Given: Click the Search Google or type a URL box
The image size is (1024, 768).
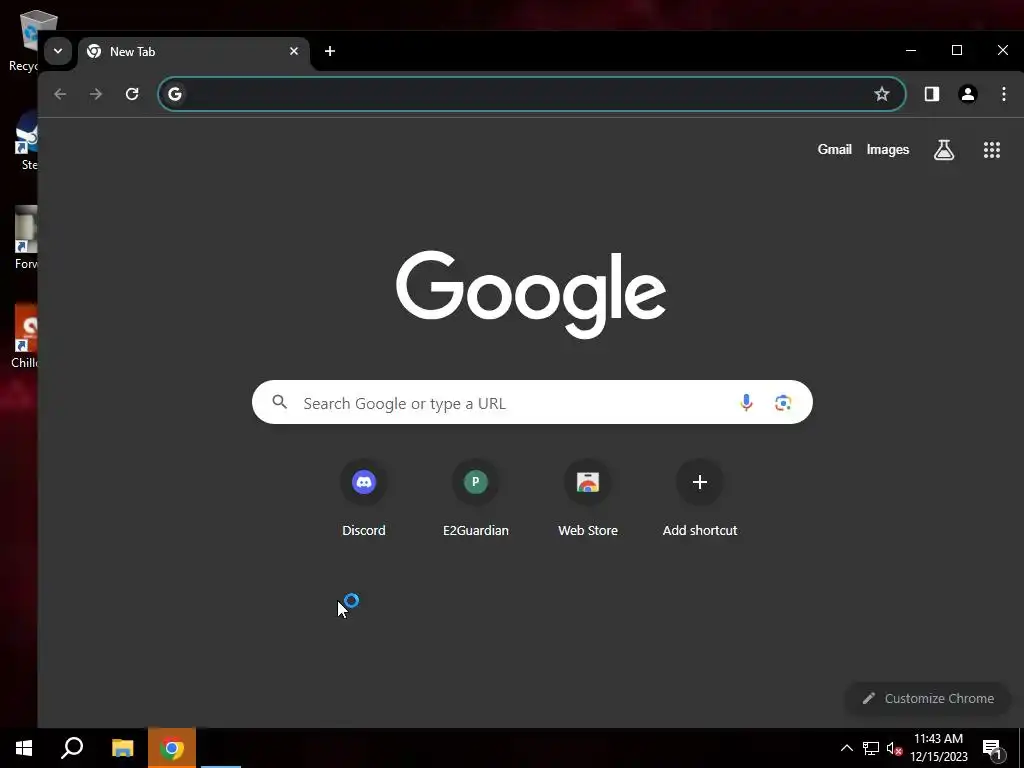Looking at the screenshot, I should pyautogui.click(x=532, y=402).
